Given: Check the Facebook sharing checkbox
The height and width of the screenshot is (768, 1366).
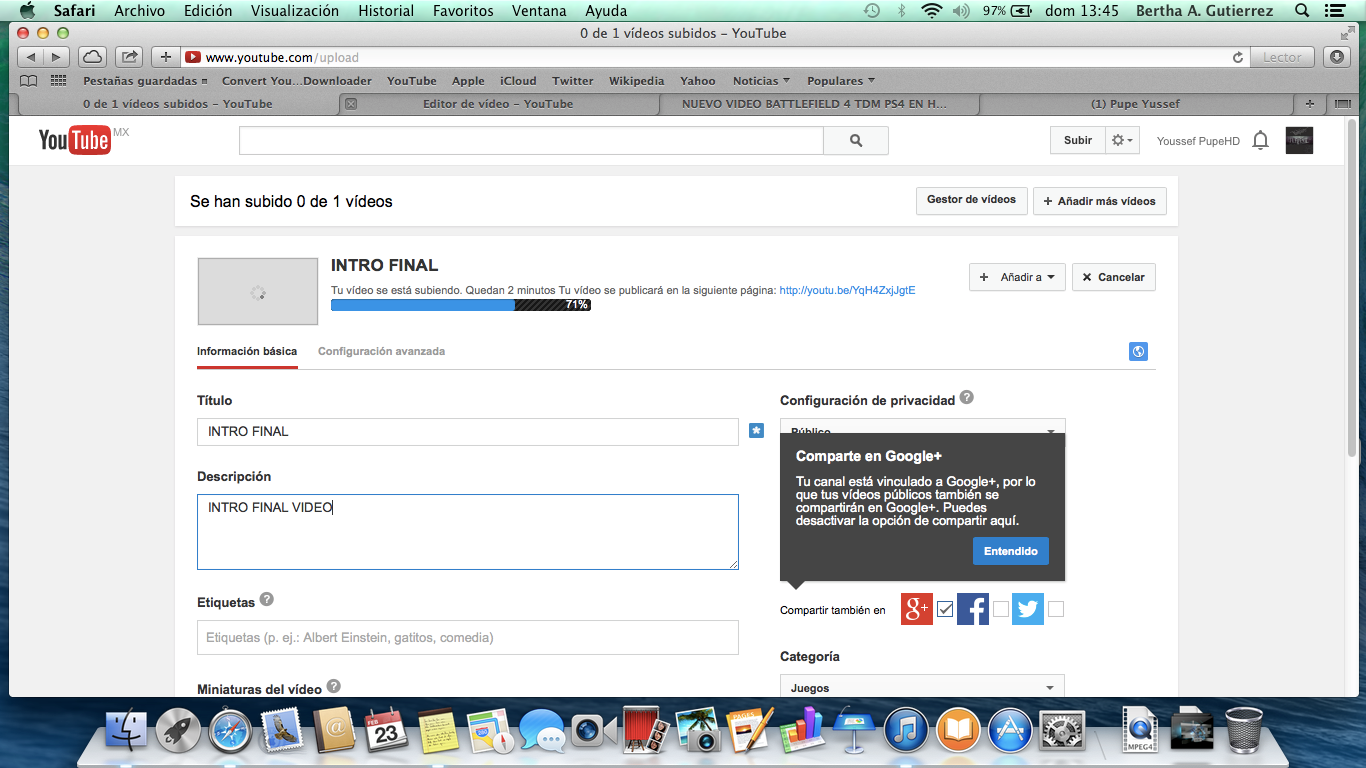Looking at the screenshot, I should tap(1001, 609).
